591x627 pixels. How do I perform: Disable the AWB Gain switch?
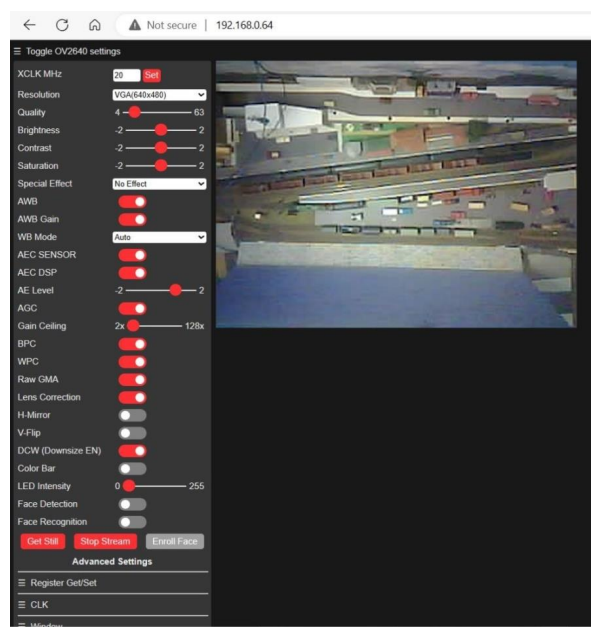[x=132, y=219]
